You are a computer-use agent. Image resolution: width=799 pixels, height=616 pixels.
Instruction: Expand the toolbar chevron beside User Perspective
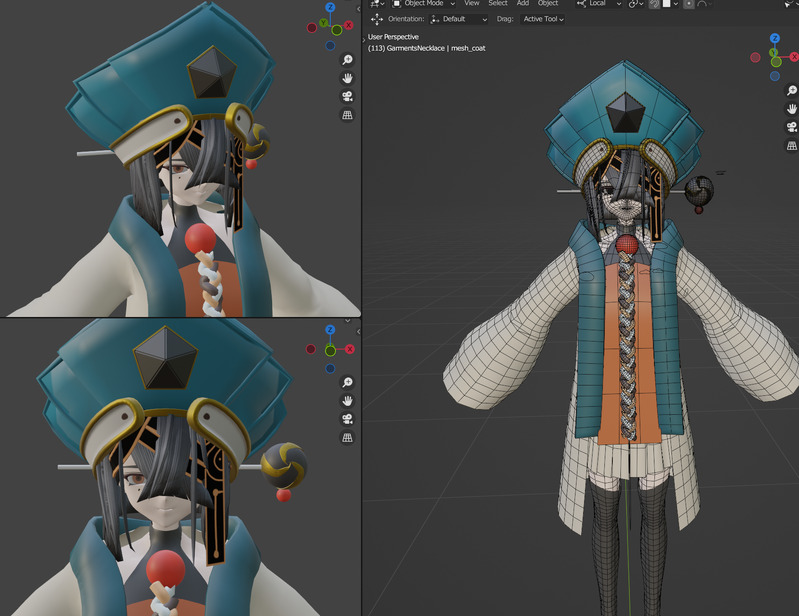tap(364, 40)
